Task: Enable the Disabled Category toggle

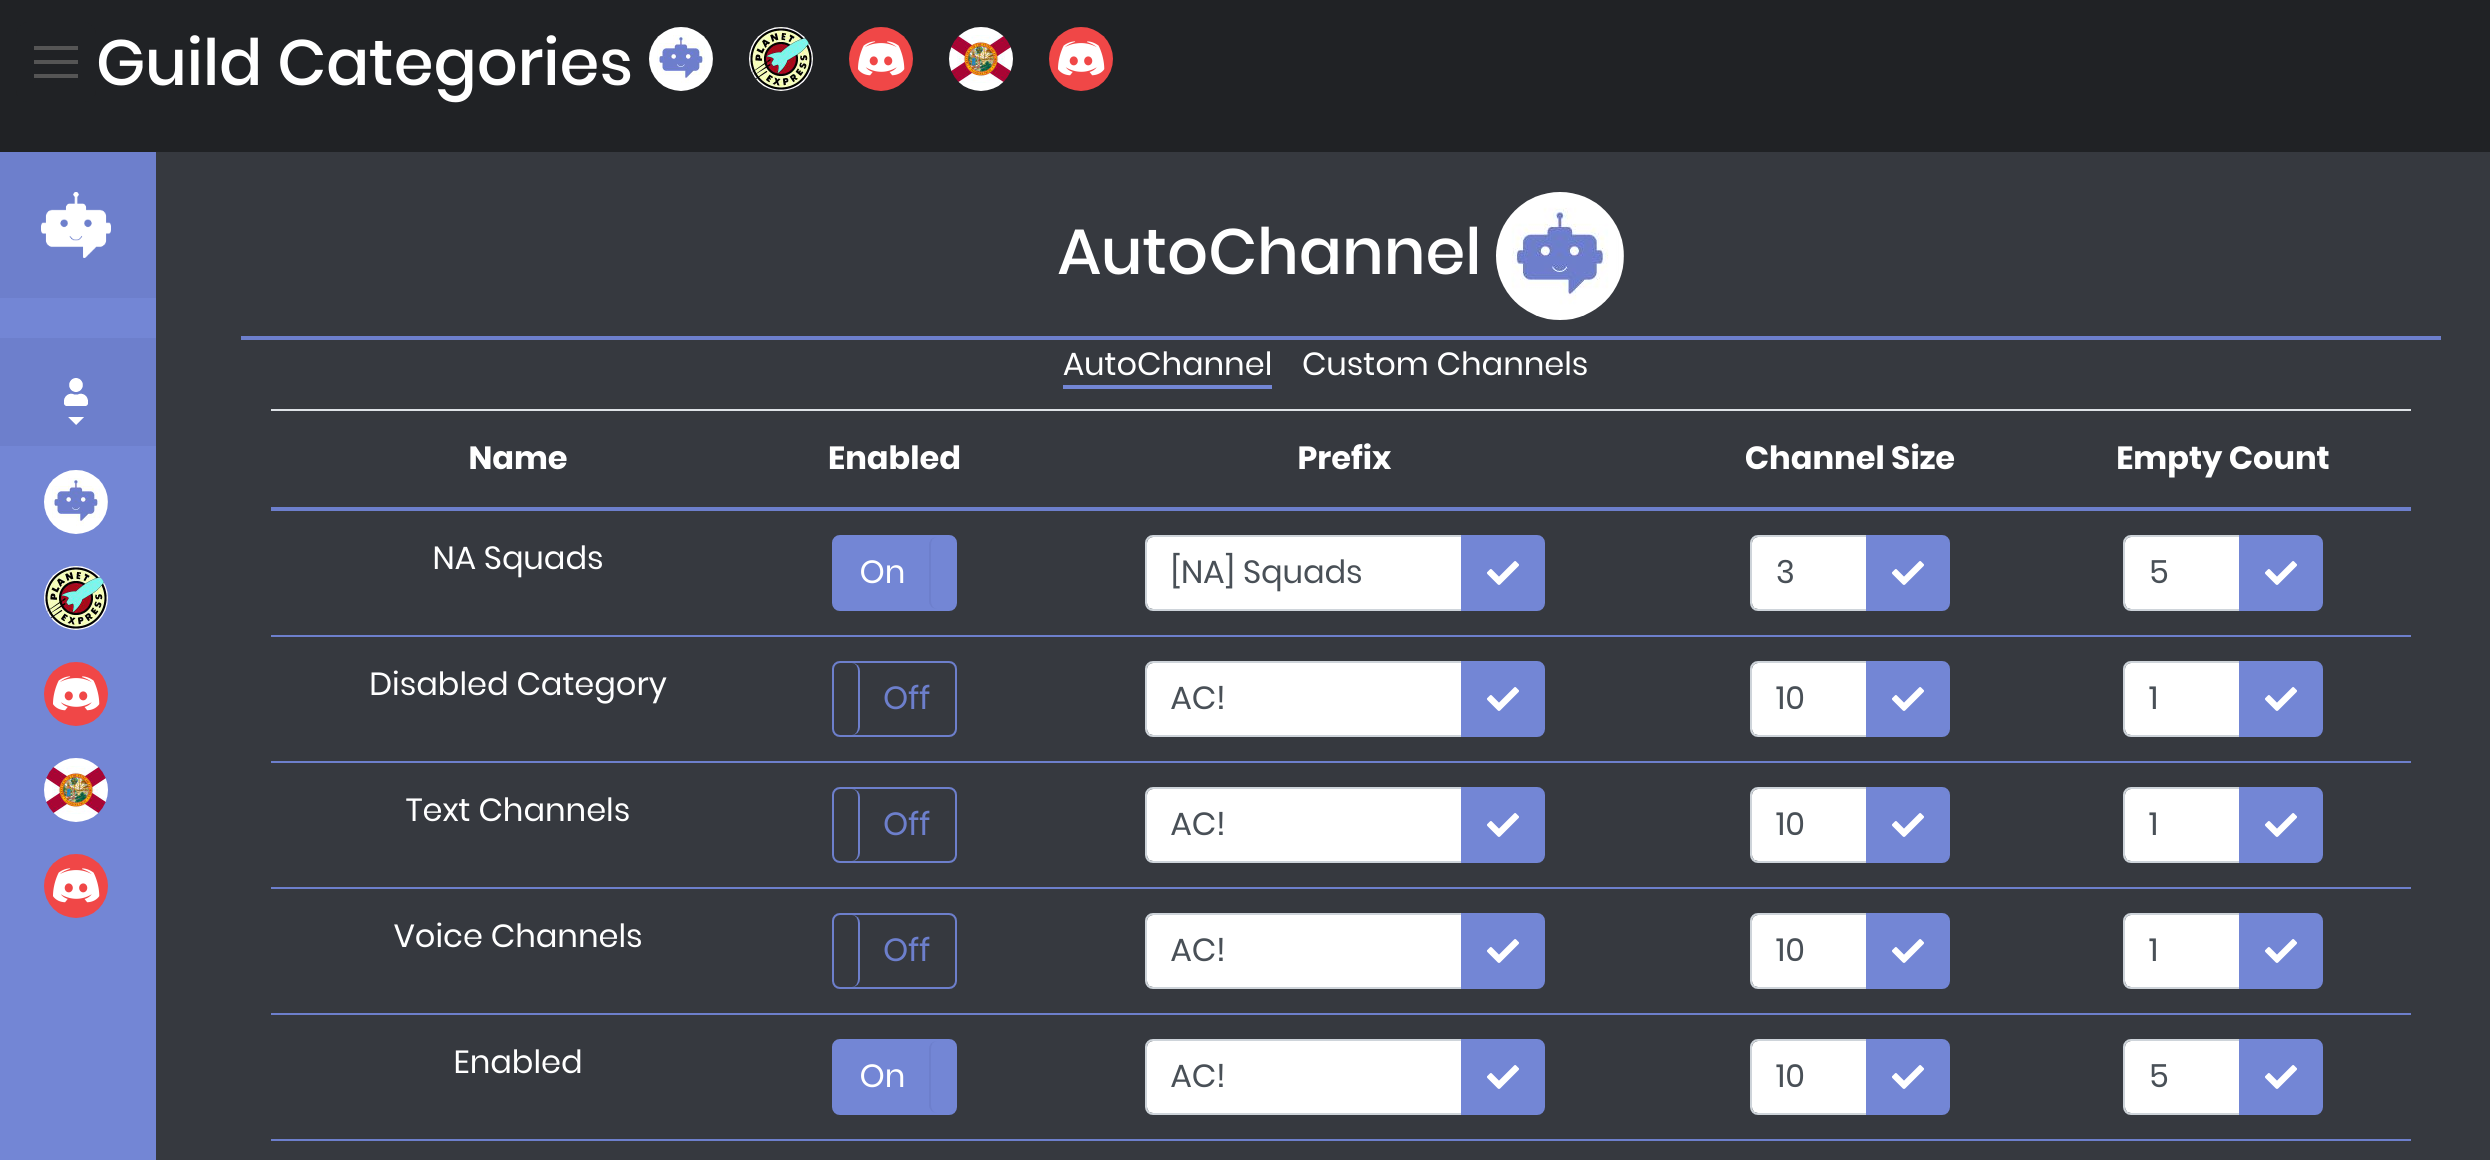Action: tap(892, 698)
